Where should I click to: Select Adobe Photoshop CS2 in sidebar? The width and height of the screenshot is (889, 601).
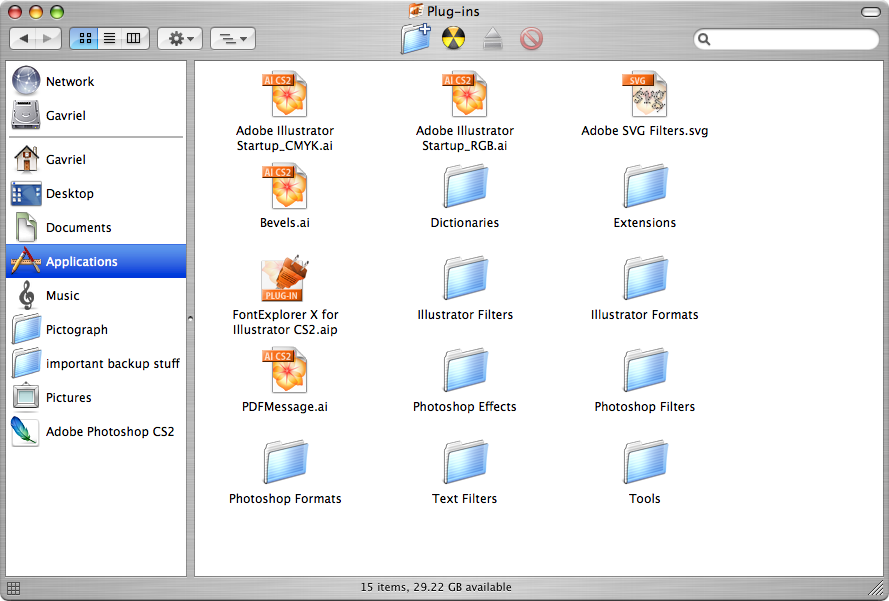(x=96, y=431)
